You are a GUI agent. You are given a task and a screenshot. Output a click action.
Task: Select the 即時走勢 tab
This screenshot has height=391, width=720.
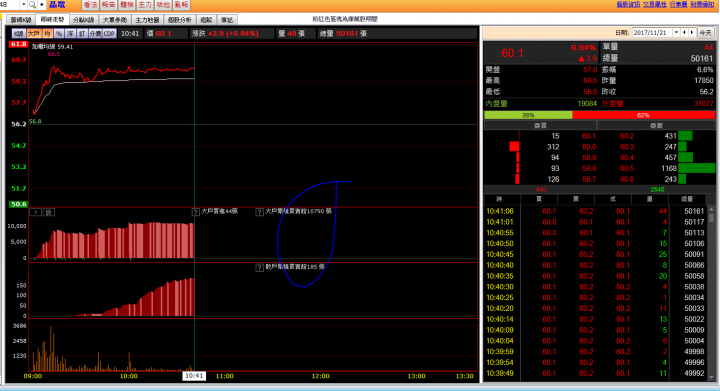(x=52, y=19)
